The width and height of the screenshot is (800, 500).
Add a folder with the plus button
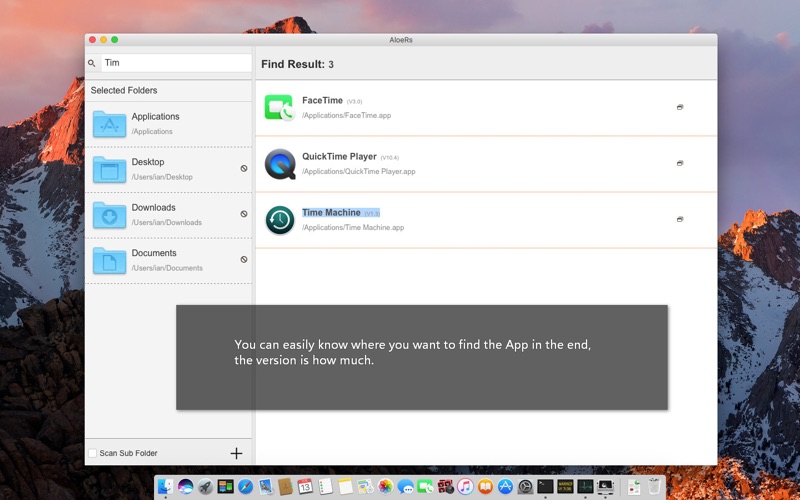236,453
